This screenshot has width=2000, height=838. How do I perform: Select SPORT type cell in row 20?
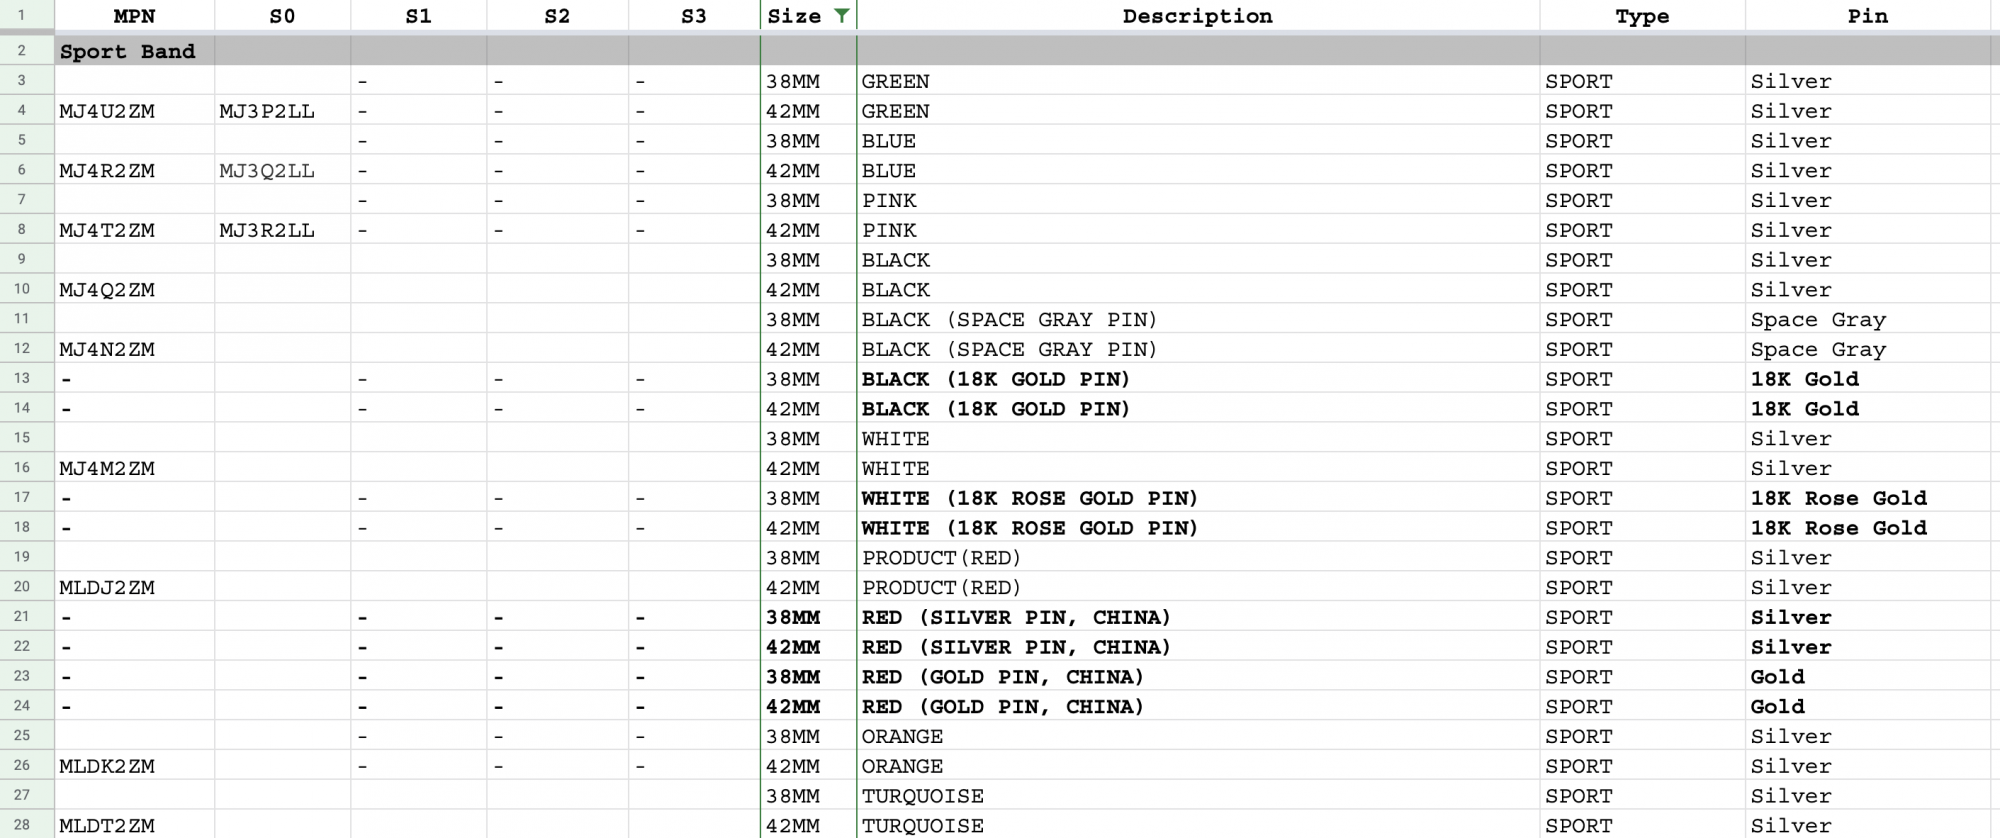click(x=1642, y=587)
